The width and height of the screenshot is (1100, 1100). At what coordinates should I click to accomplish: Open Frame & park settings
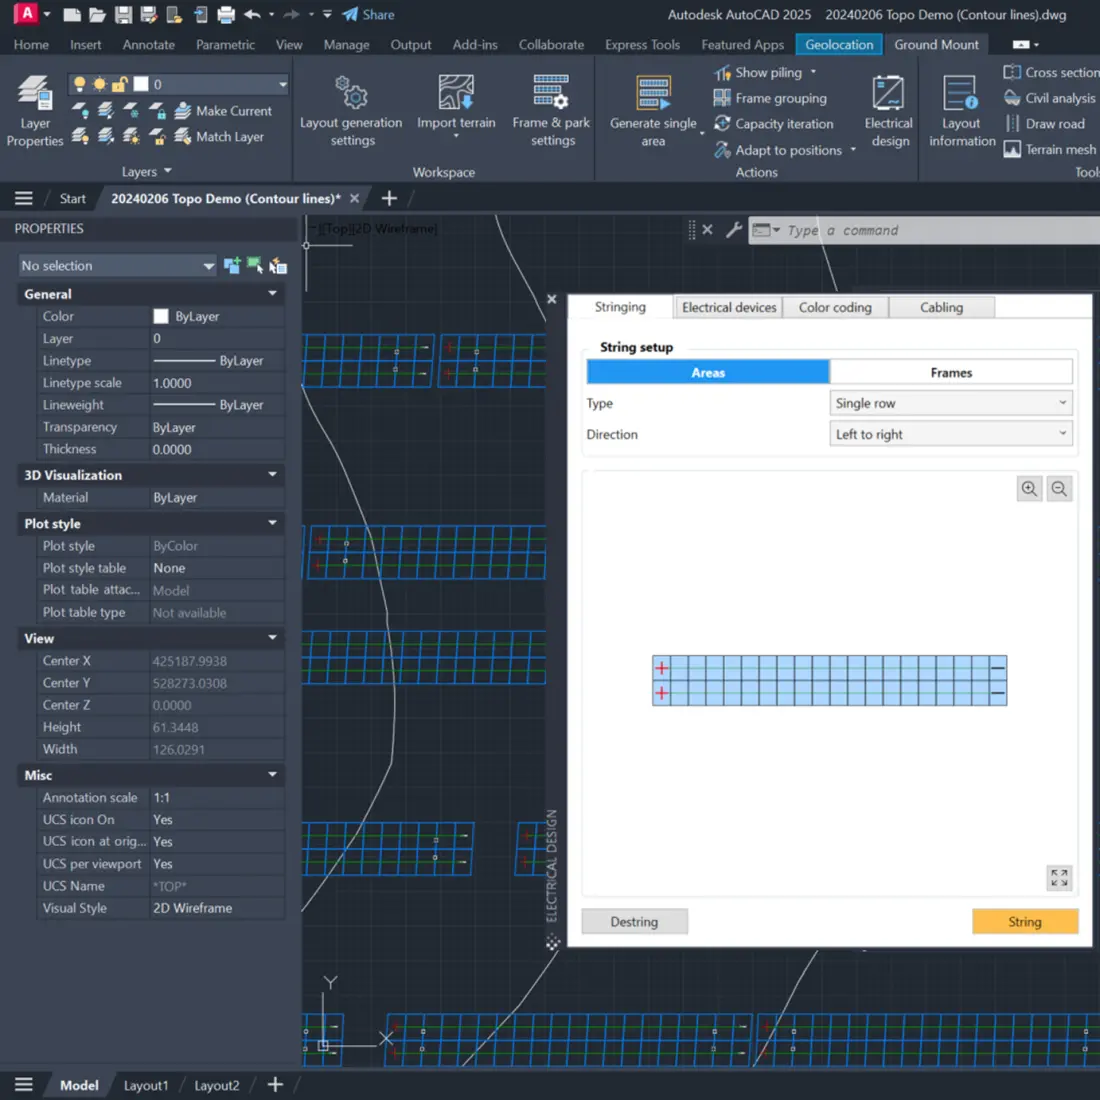coord(550,110)
